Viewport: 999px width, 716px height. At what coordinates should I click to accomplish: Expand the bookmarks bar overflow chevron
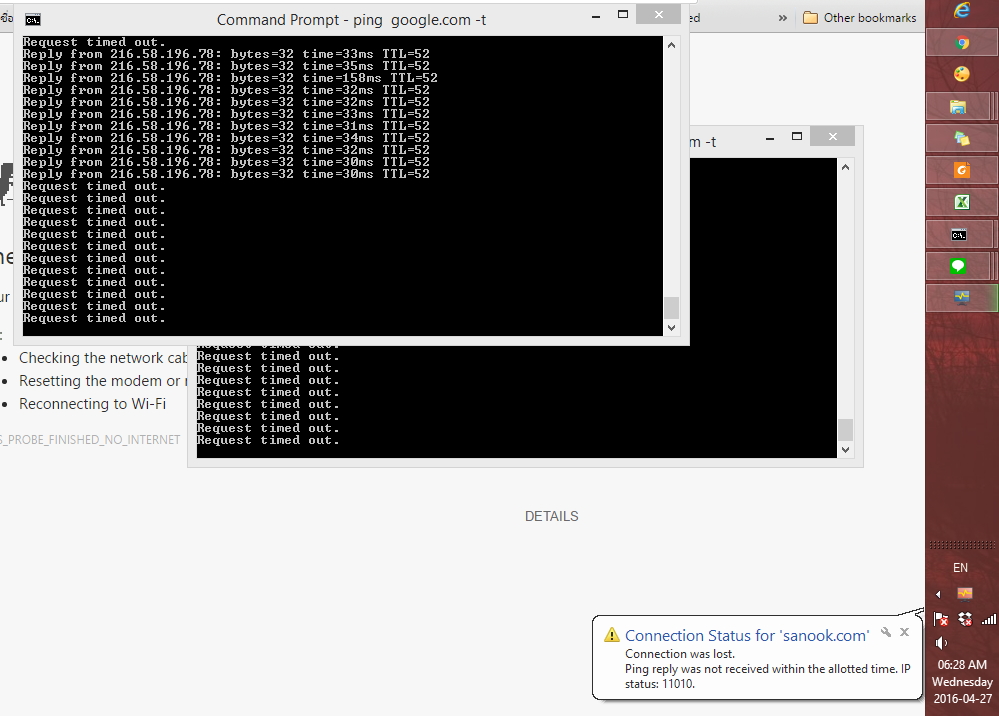tap(782, 18)
